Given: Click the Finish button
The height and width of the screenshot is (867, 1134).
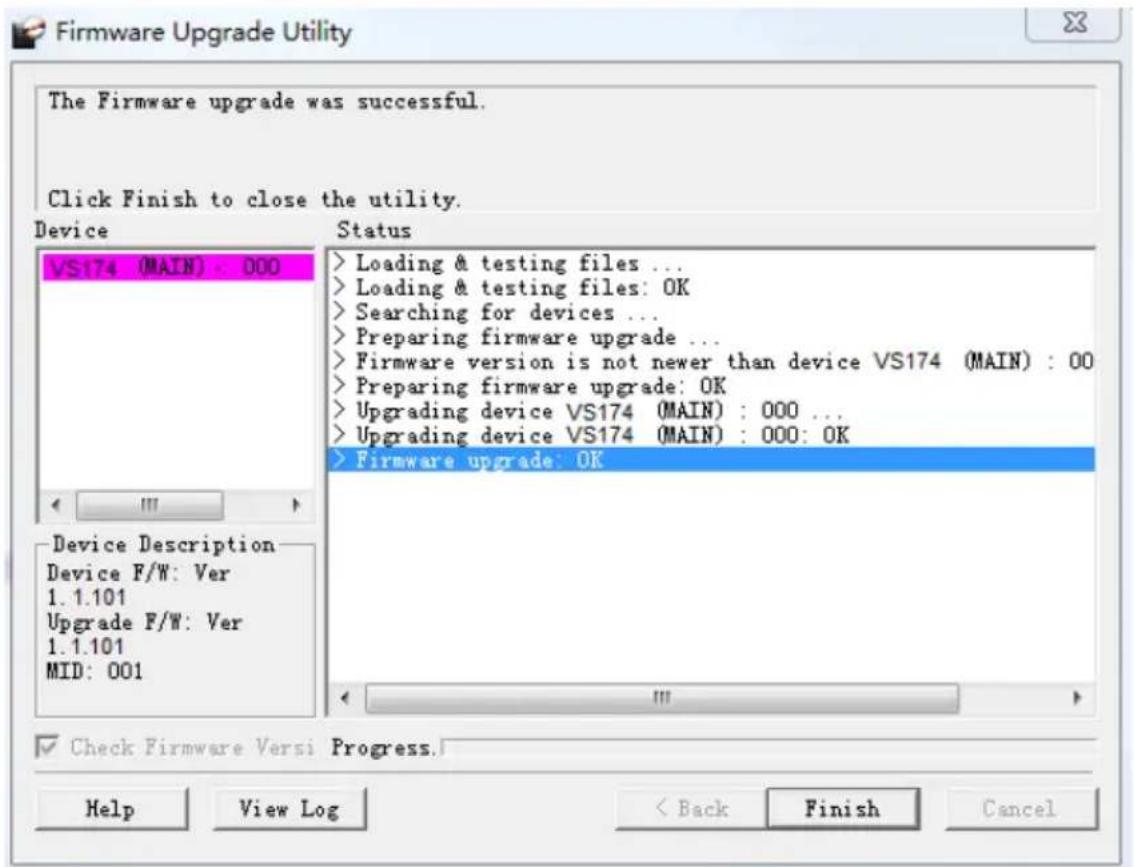Looking at the screenshot, I should [x=843, y=808].
